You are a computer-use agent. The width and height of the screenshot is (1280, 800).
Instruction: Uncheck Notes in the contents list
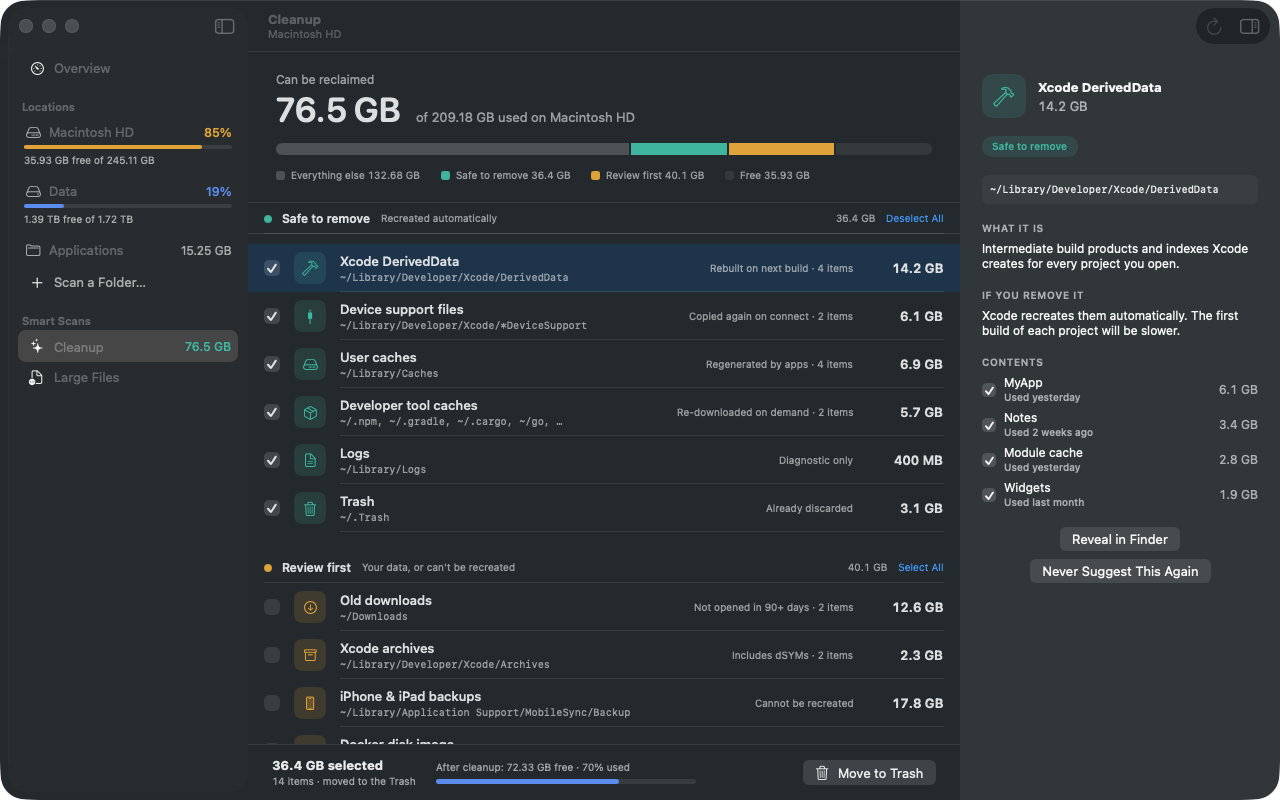[989, 425]
